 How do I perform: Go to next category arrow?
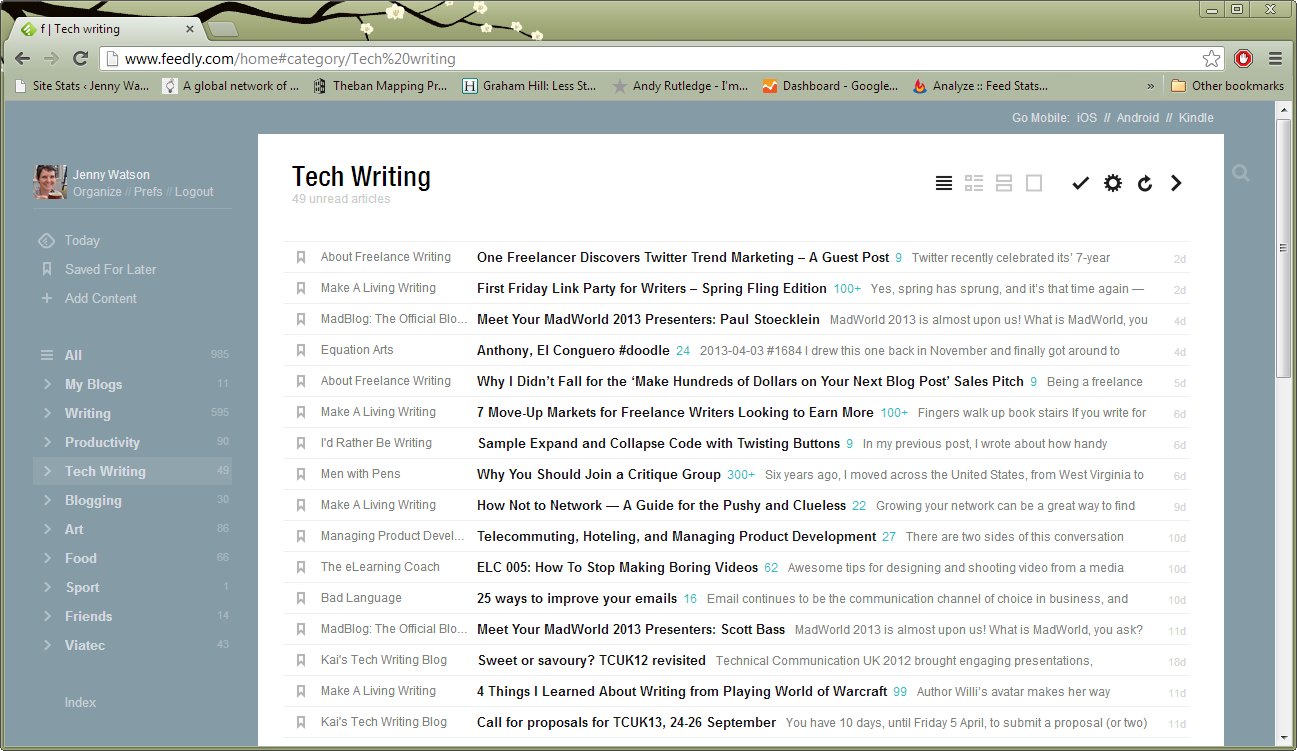coord(1176,183)
